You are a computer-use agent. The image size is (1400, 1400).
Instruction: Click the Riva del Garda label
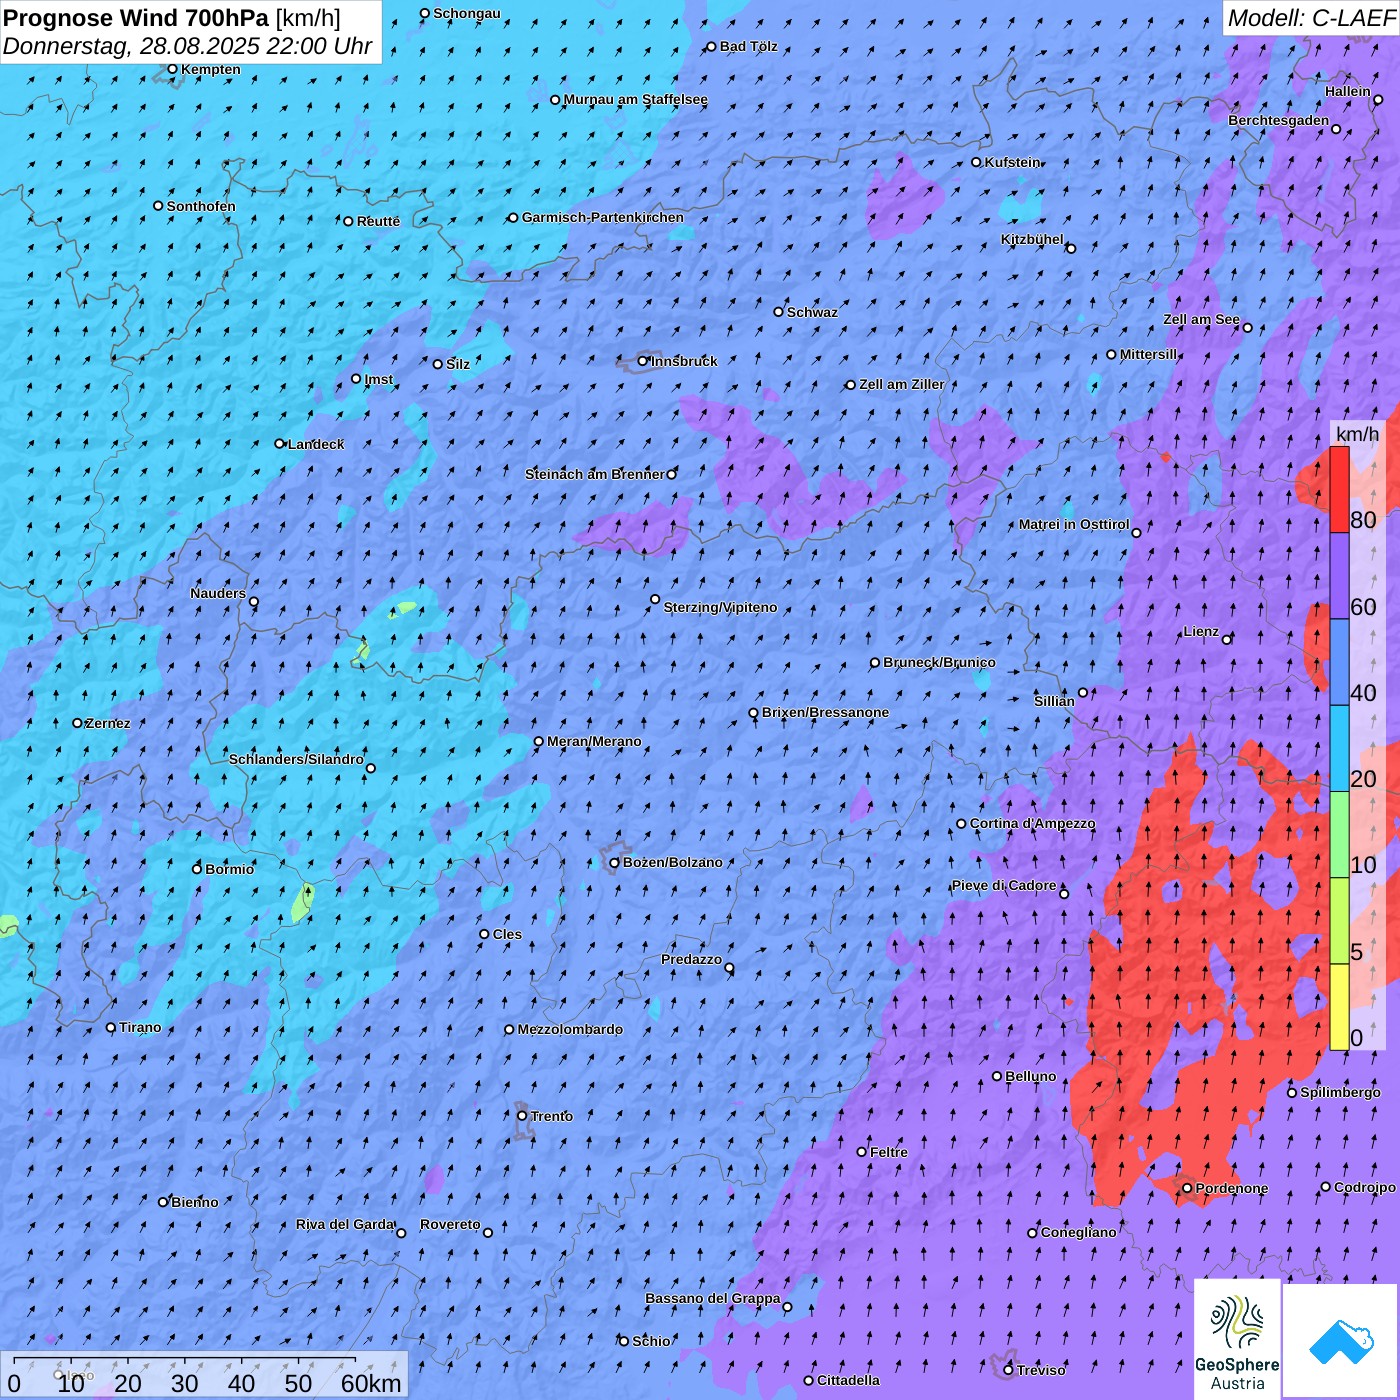click(x=345, y=1224)
